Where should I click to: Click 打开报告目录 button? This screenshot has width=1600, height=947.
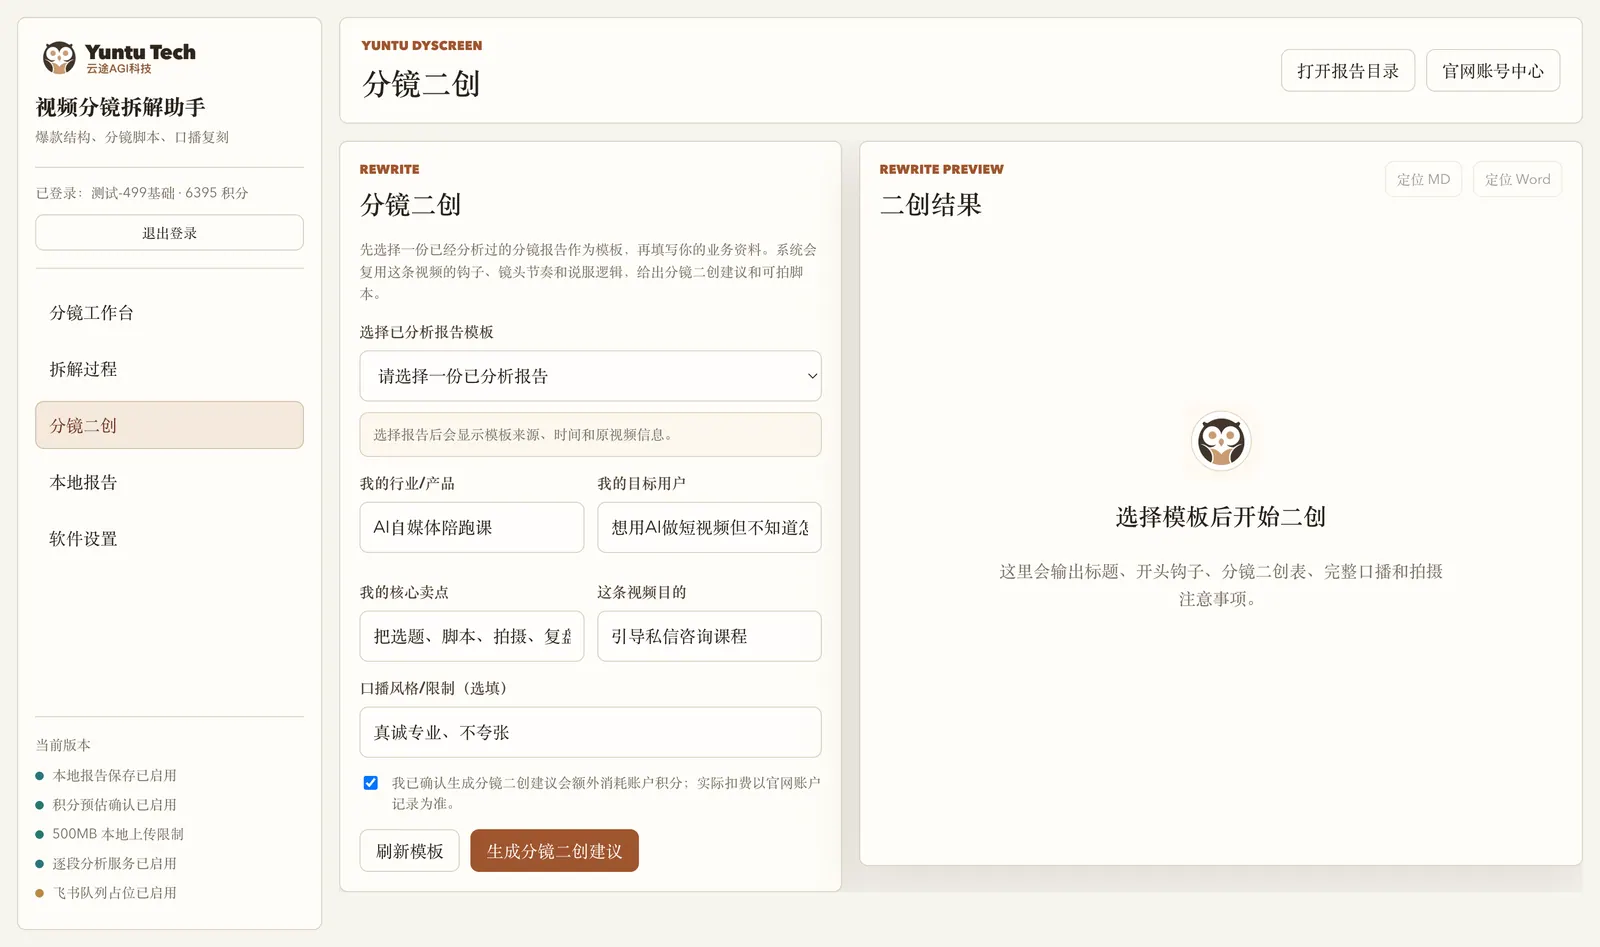[x=1348, y=71]
